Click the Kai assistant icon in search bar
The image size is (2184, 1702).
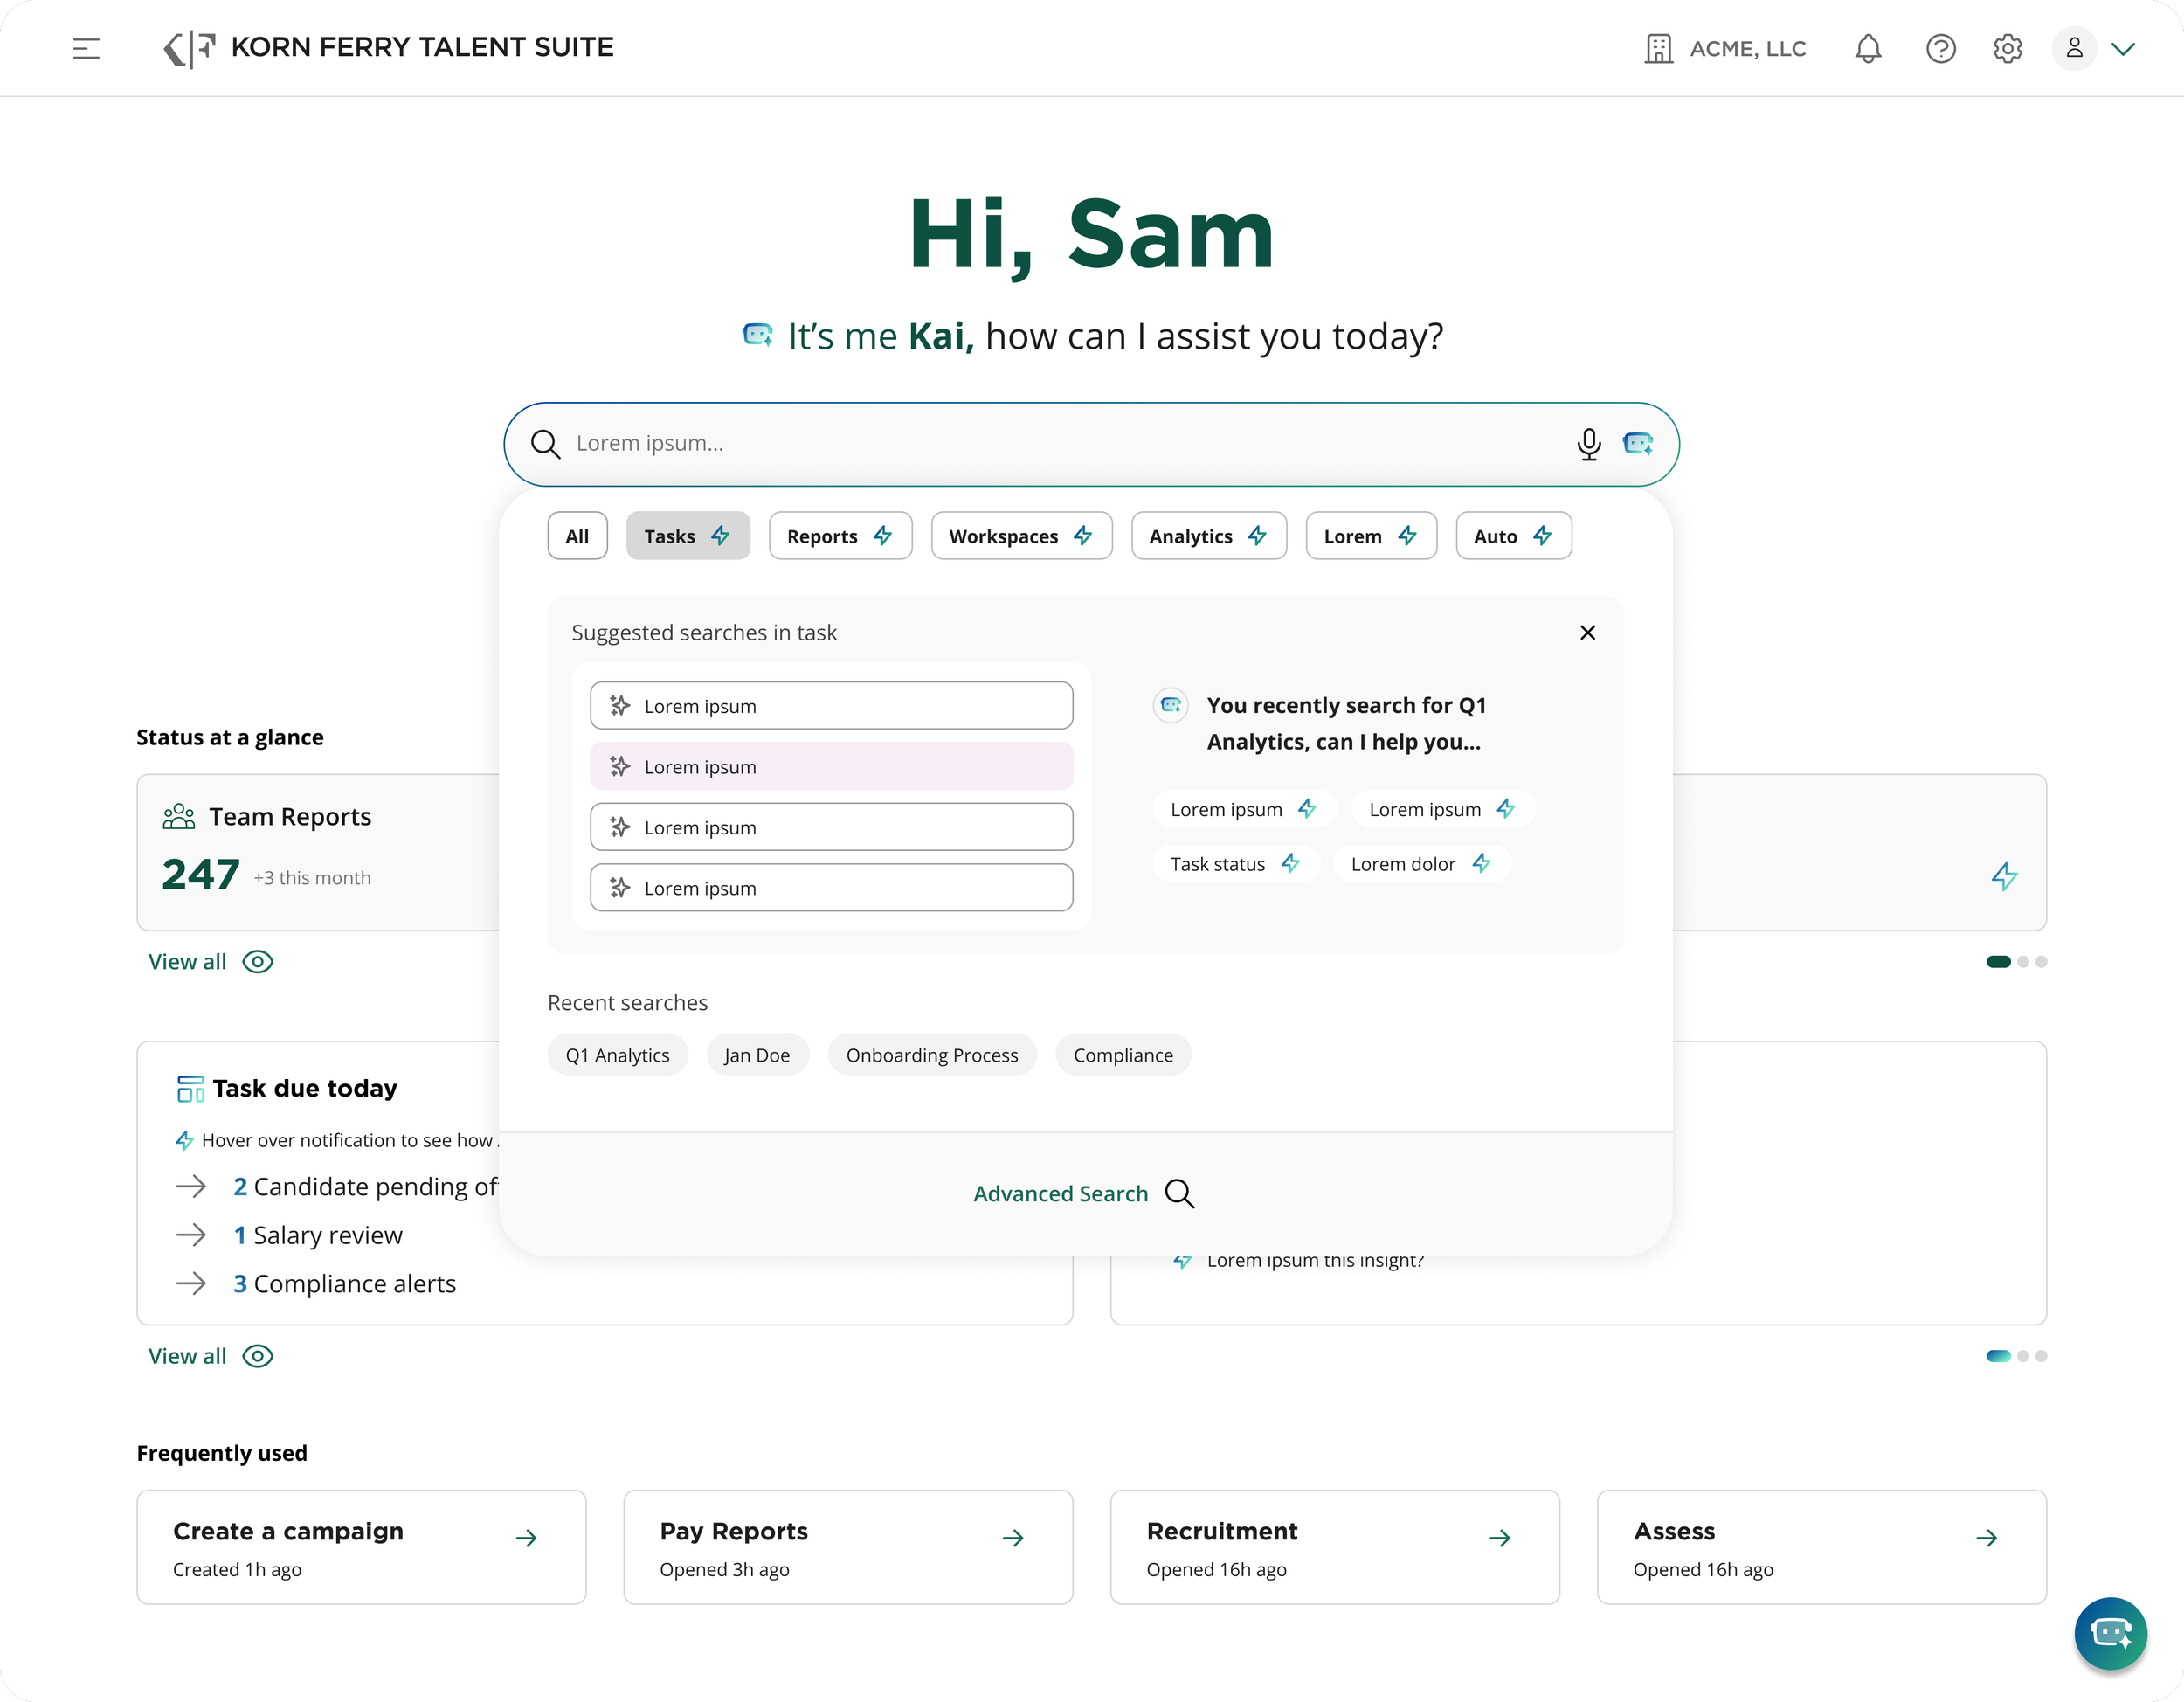1637,443
